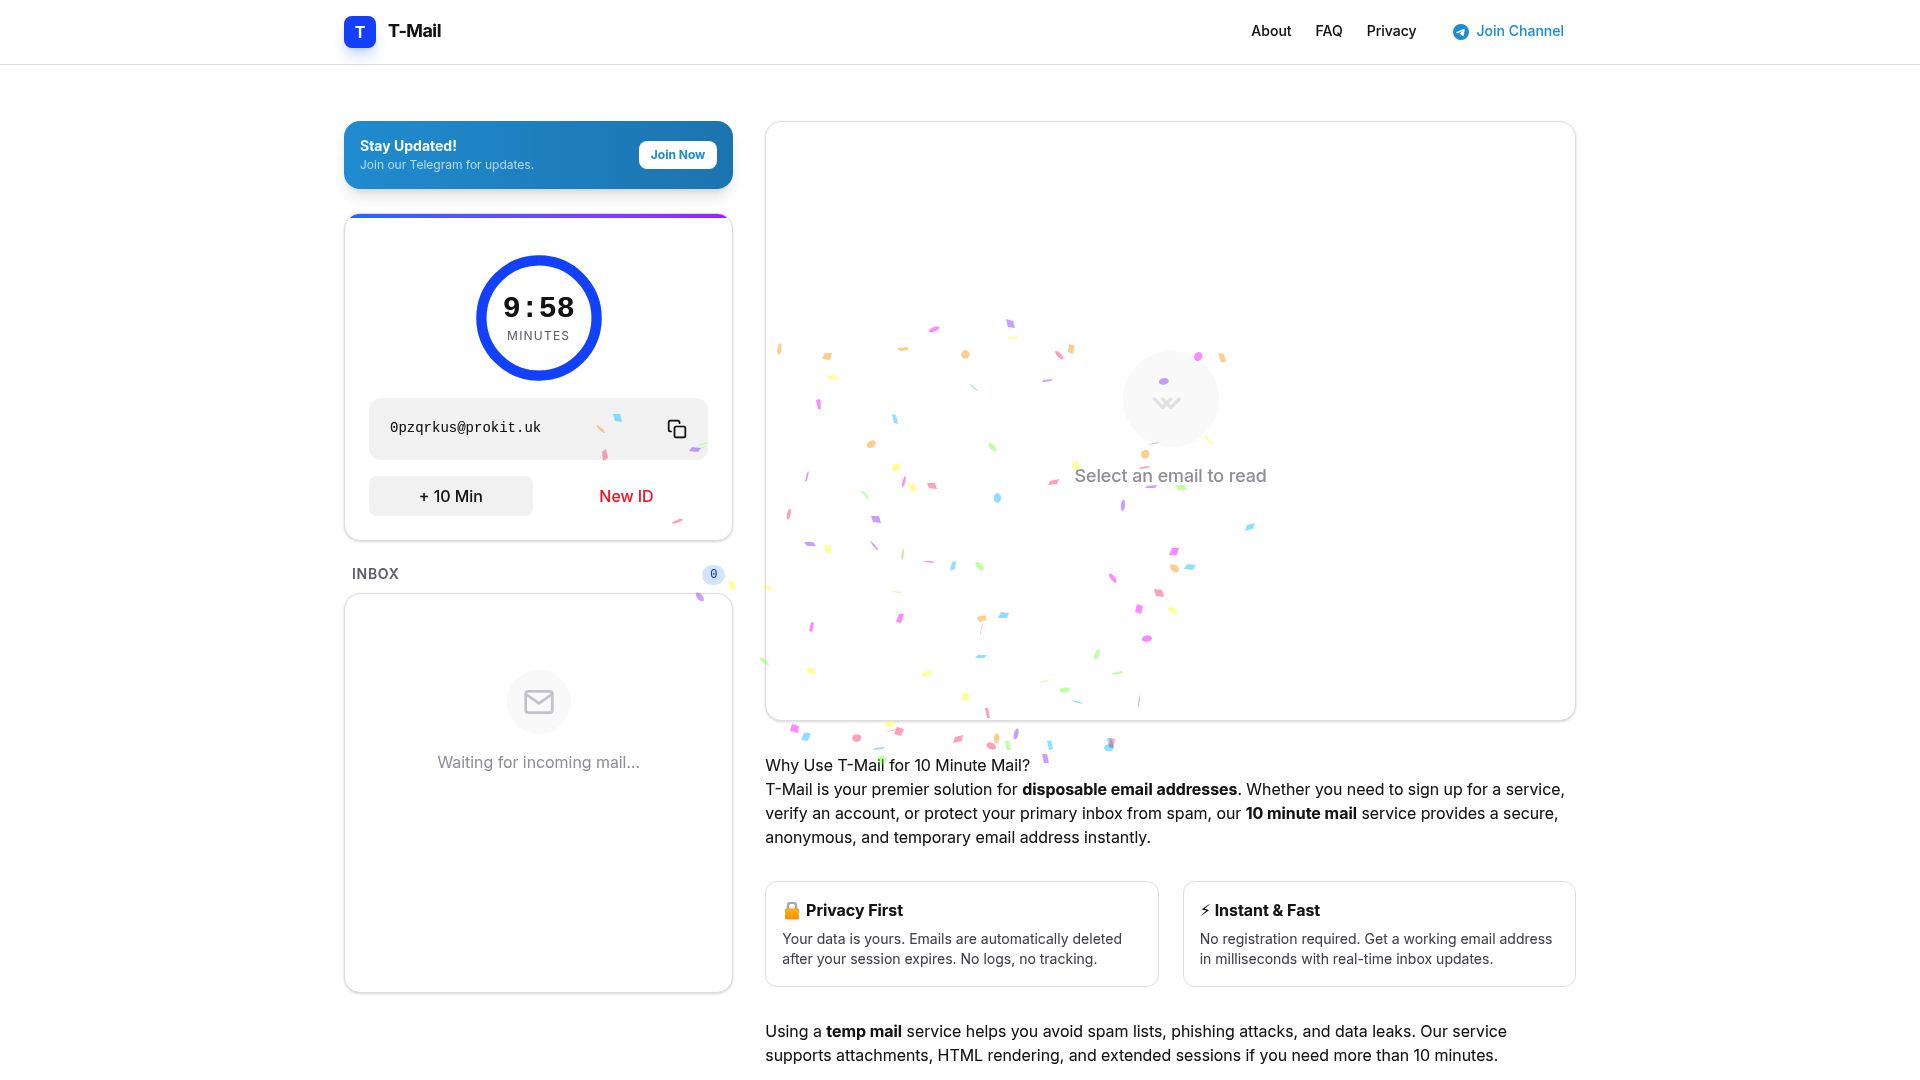Screen dimensions: 1920x1080
Task: Extend session with + 10 Min
Action: tap(451, 496)
